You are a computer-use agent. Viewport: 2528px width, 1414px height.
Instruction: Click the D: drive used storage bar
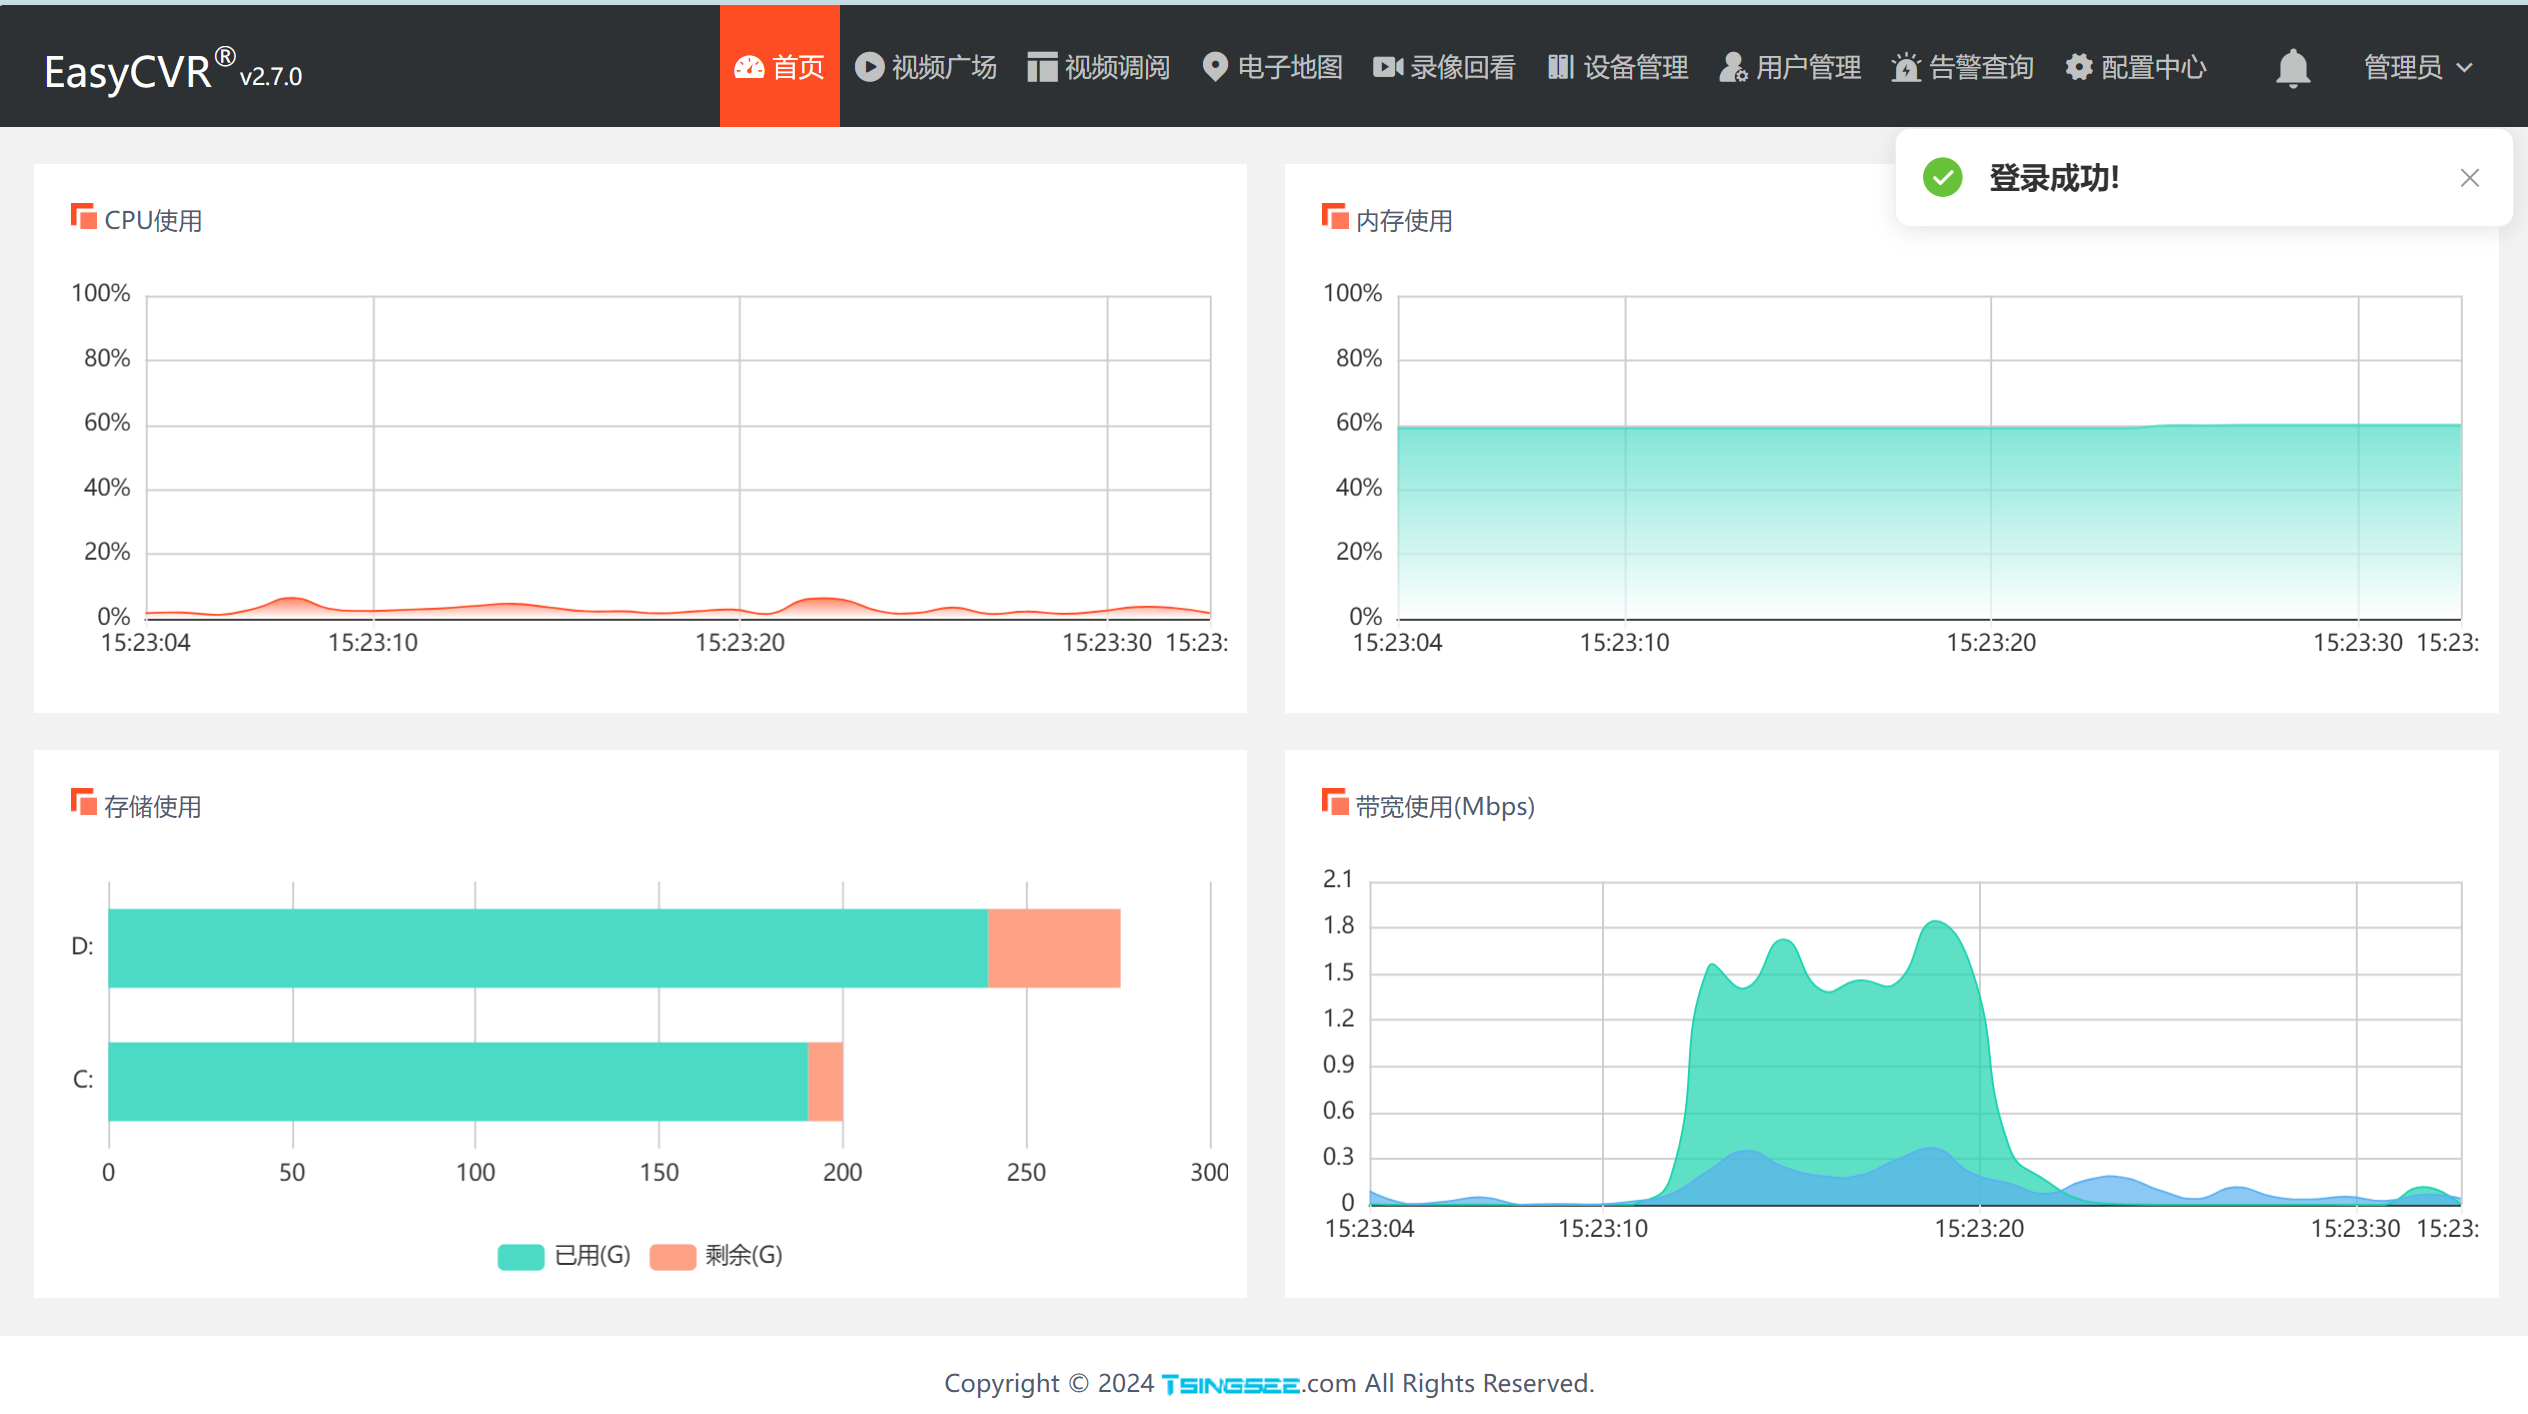coord(548,948)
